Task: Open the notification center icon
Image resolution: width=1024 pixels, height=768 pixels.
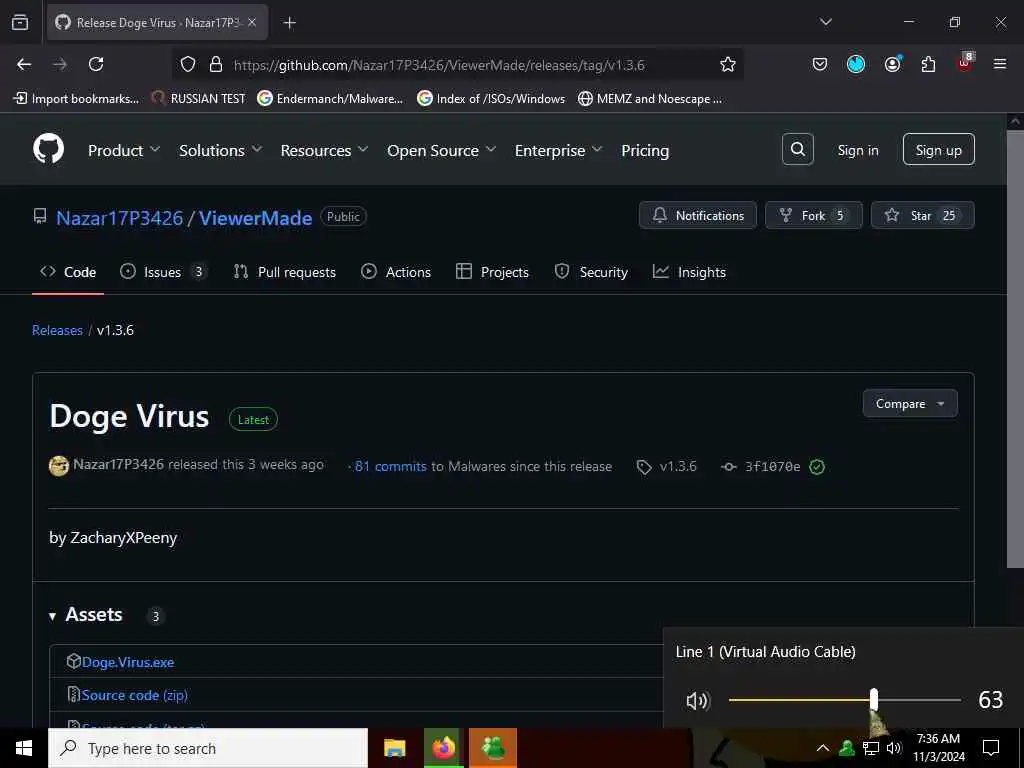Action: tap(991, 748)
